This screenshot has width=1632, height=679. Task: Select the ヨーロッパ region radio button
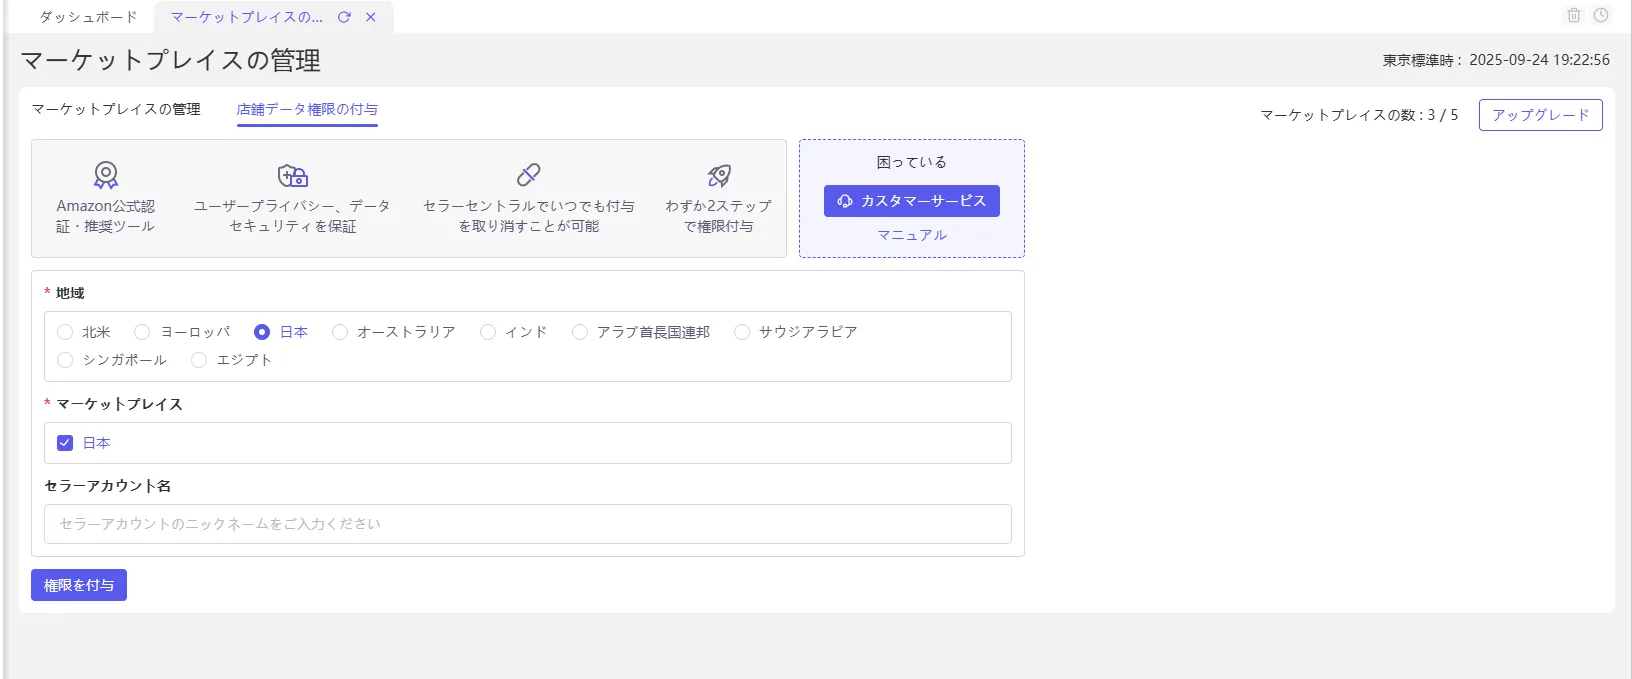(x=142, y=332)
